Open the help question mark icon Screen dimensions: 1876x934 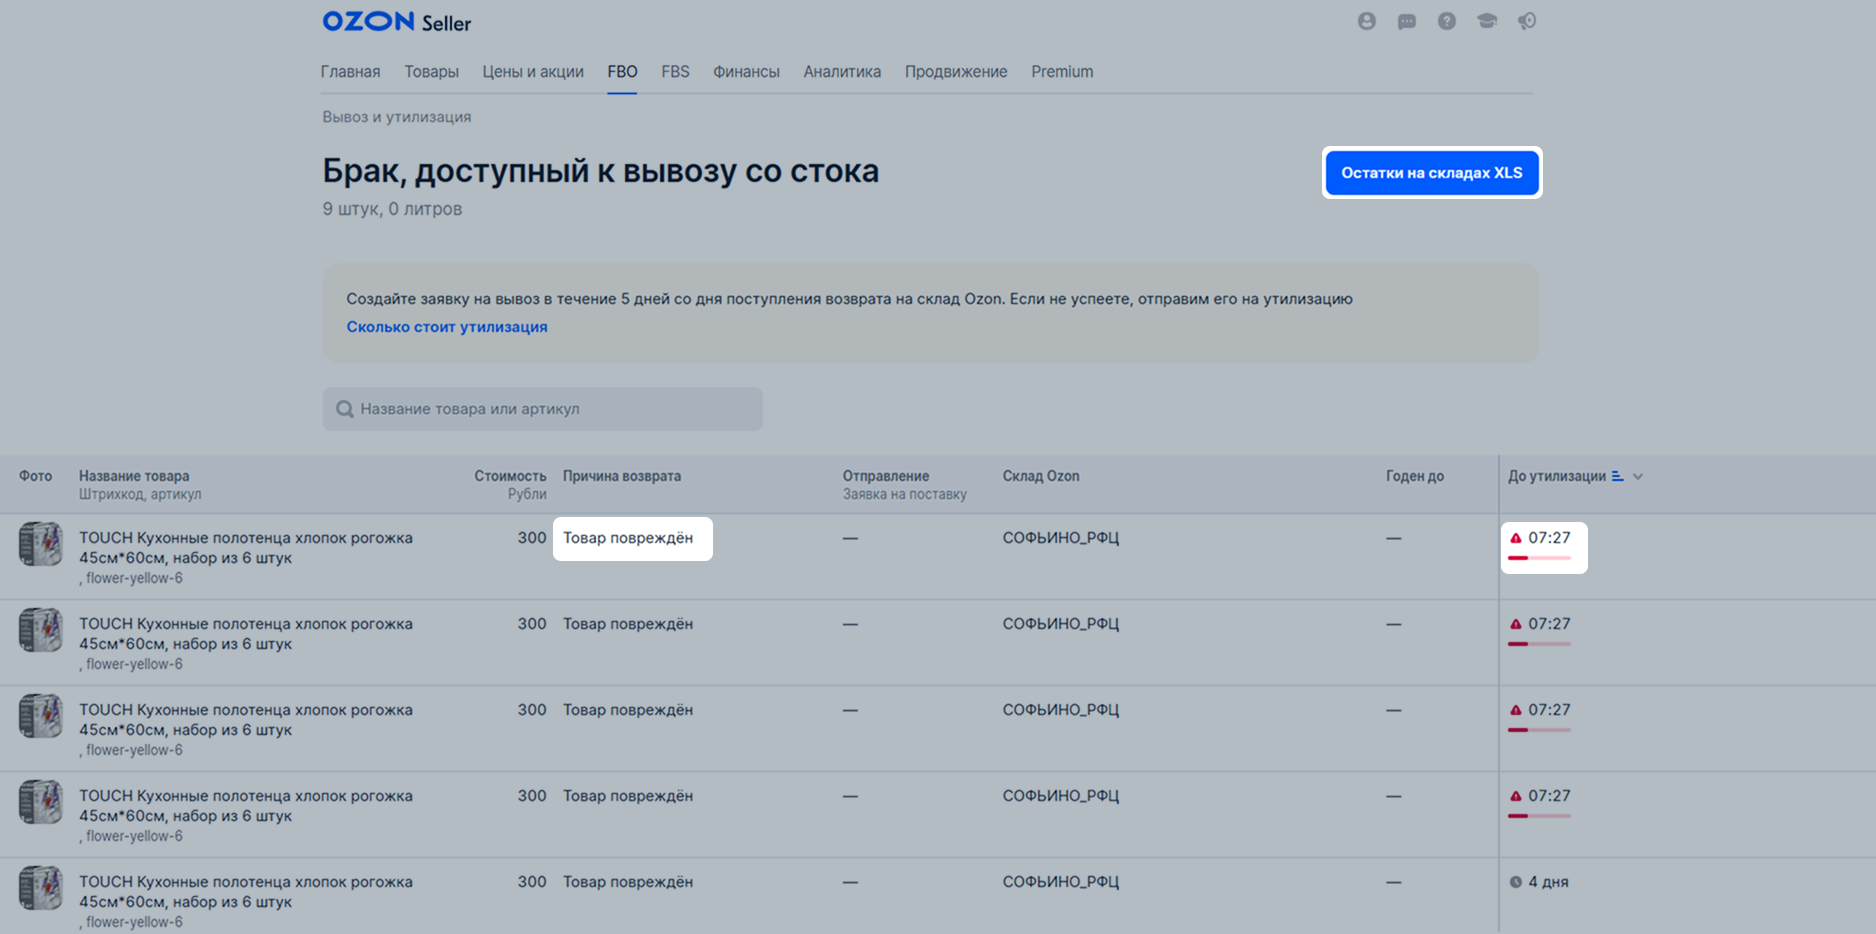1446,21
